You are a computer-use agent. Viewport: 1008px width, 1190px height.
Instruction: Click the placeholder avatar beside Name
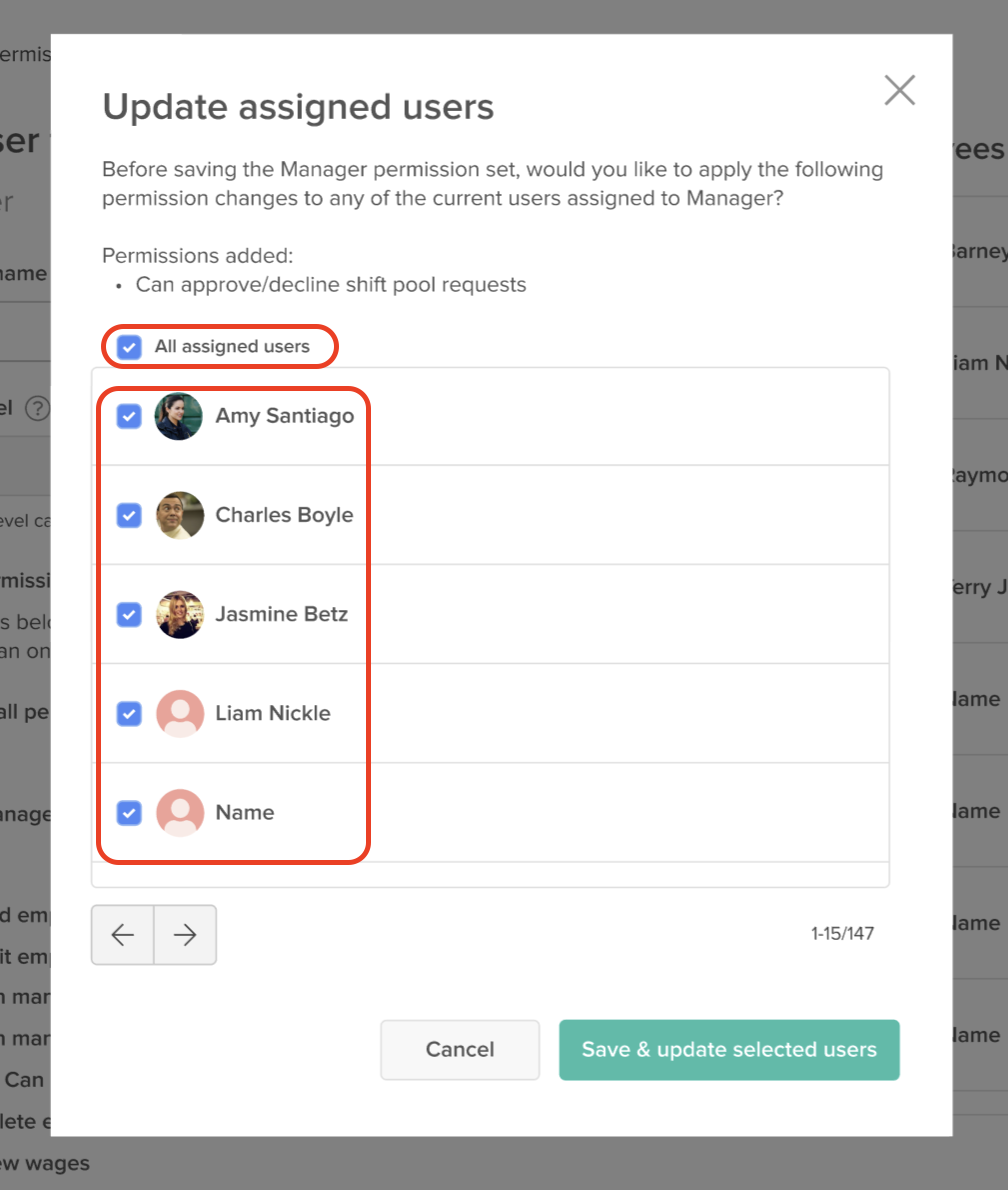pyautogui.click(x=180, y=813)
